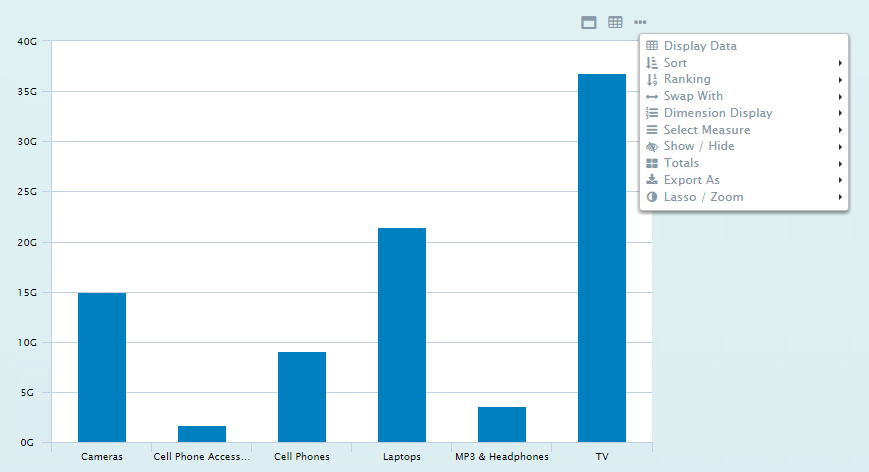Click the Lasso / Zoom half-circle icon
This screenshot has height=472, width=869.
point(652,197)
